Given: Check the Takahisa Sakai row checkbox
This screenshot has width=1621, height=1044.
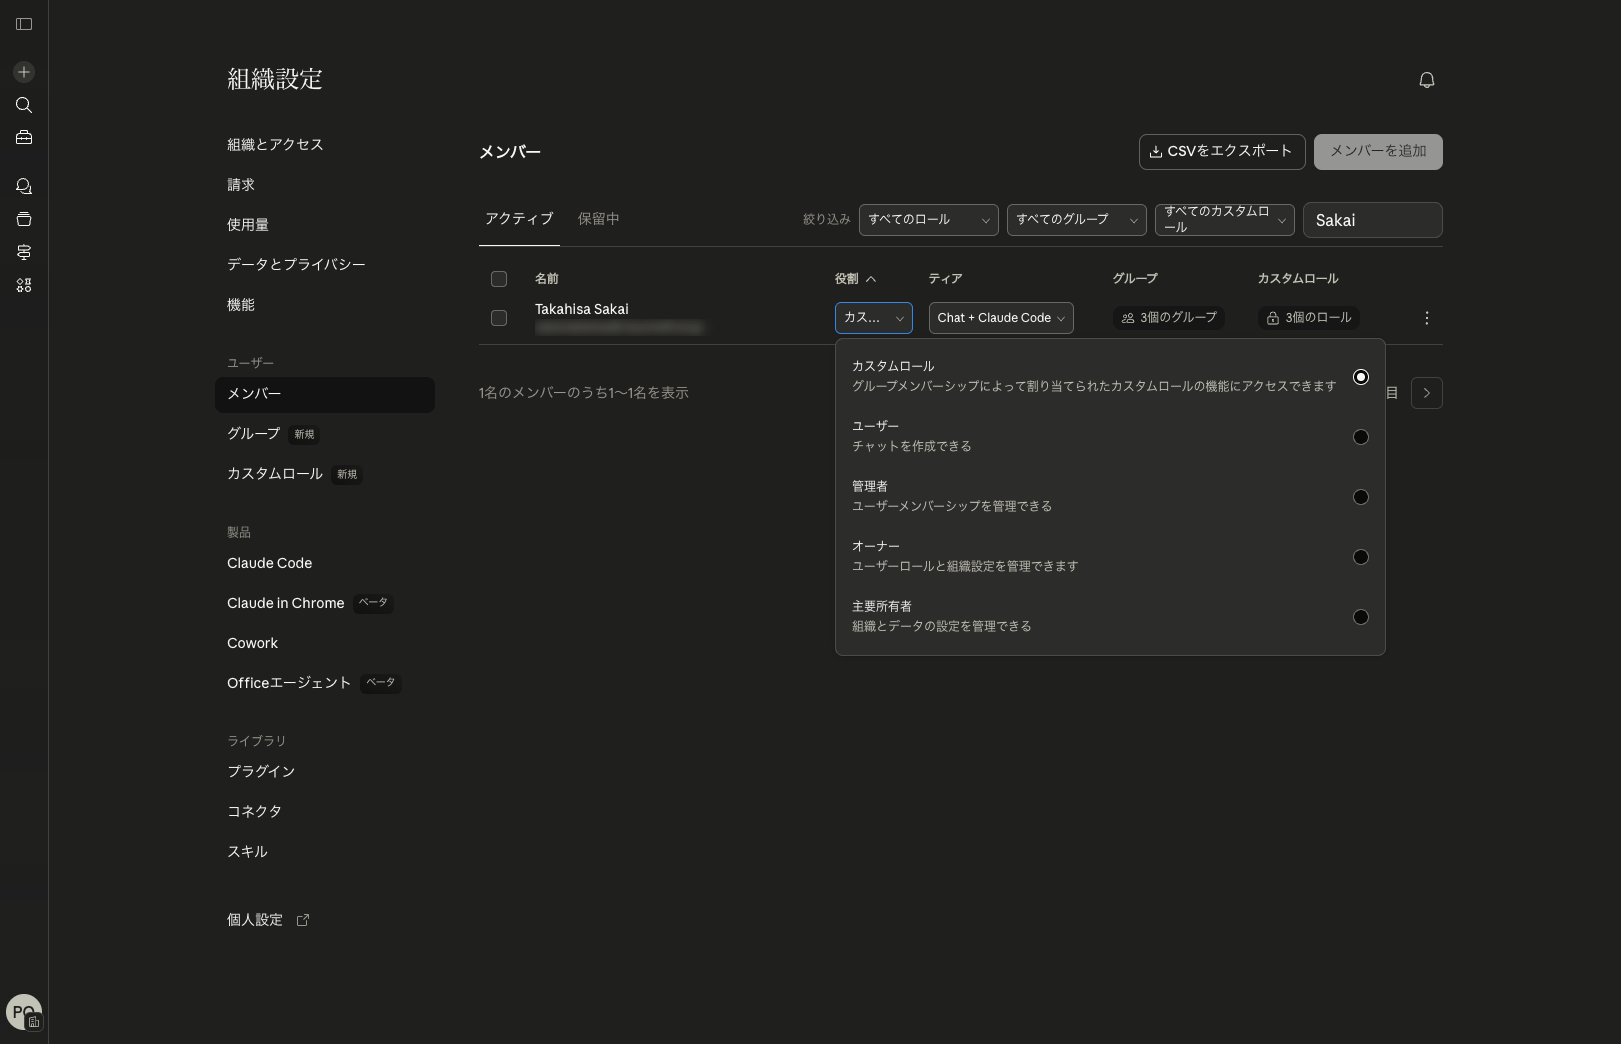Looking at the screenshot, I should [x=499, y=318].
